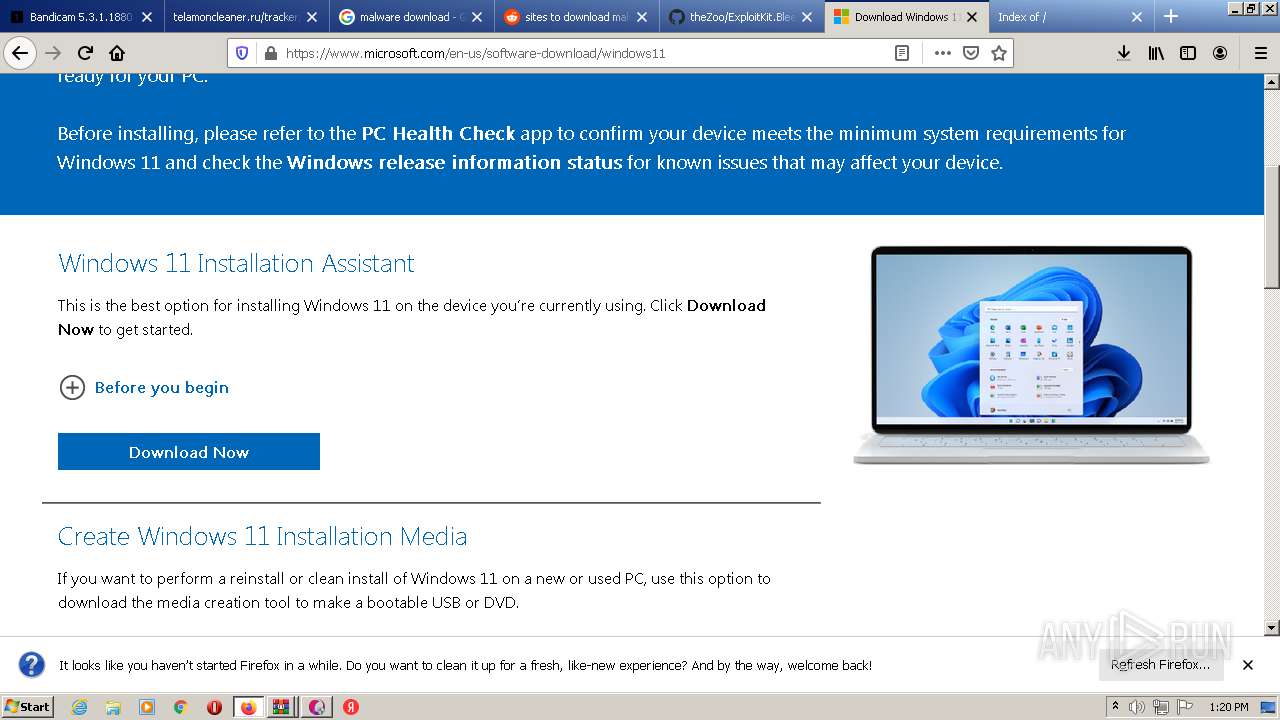Bookmark this page with star
The image size is (1280, 720).
click(x=998, y=53)
